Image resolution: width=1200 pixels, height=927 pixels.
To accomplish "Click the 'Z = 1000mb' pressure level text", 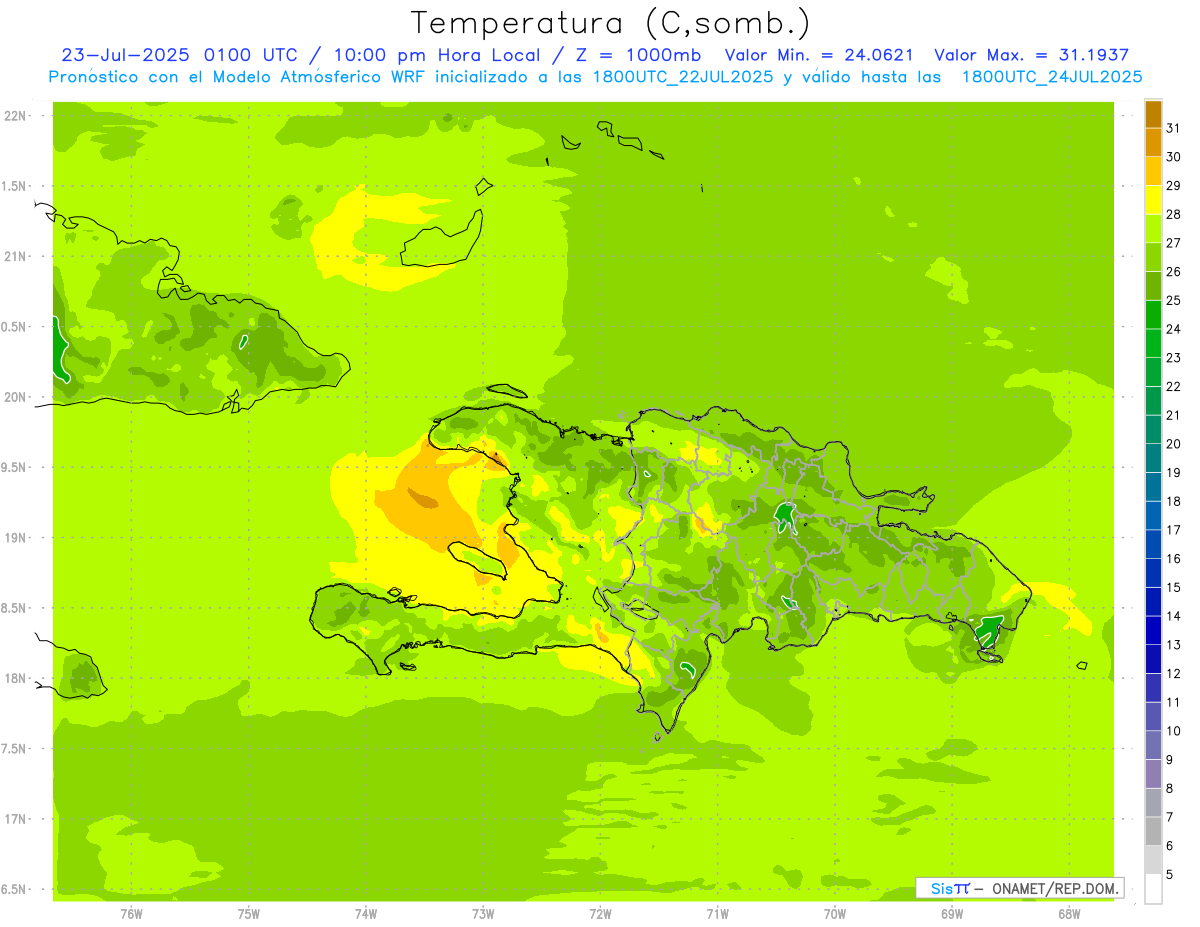I will (638, 55).
